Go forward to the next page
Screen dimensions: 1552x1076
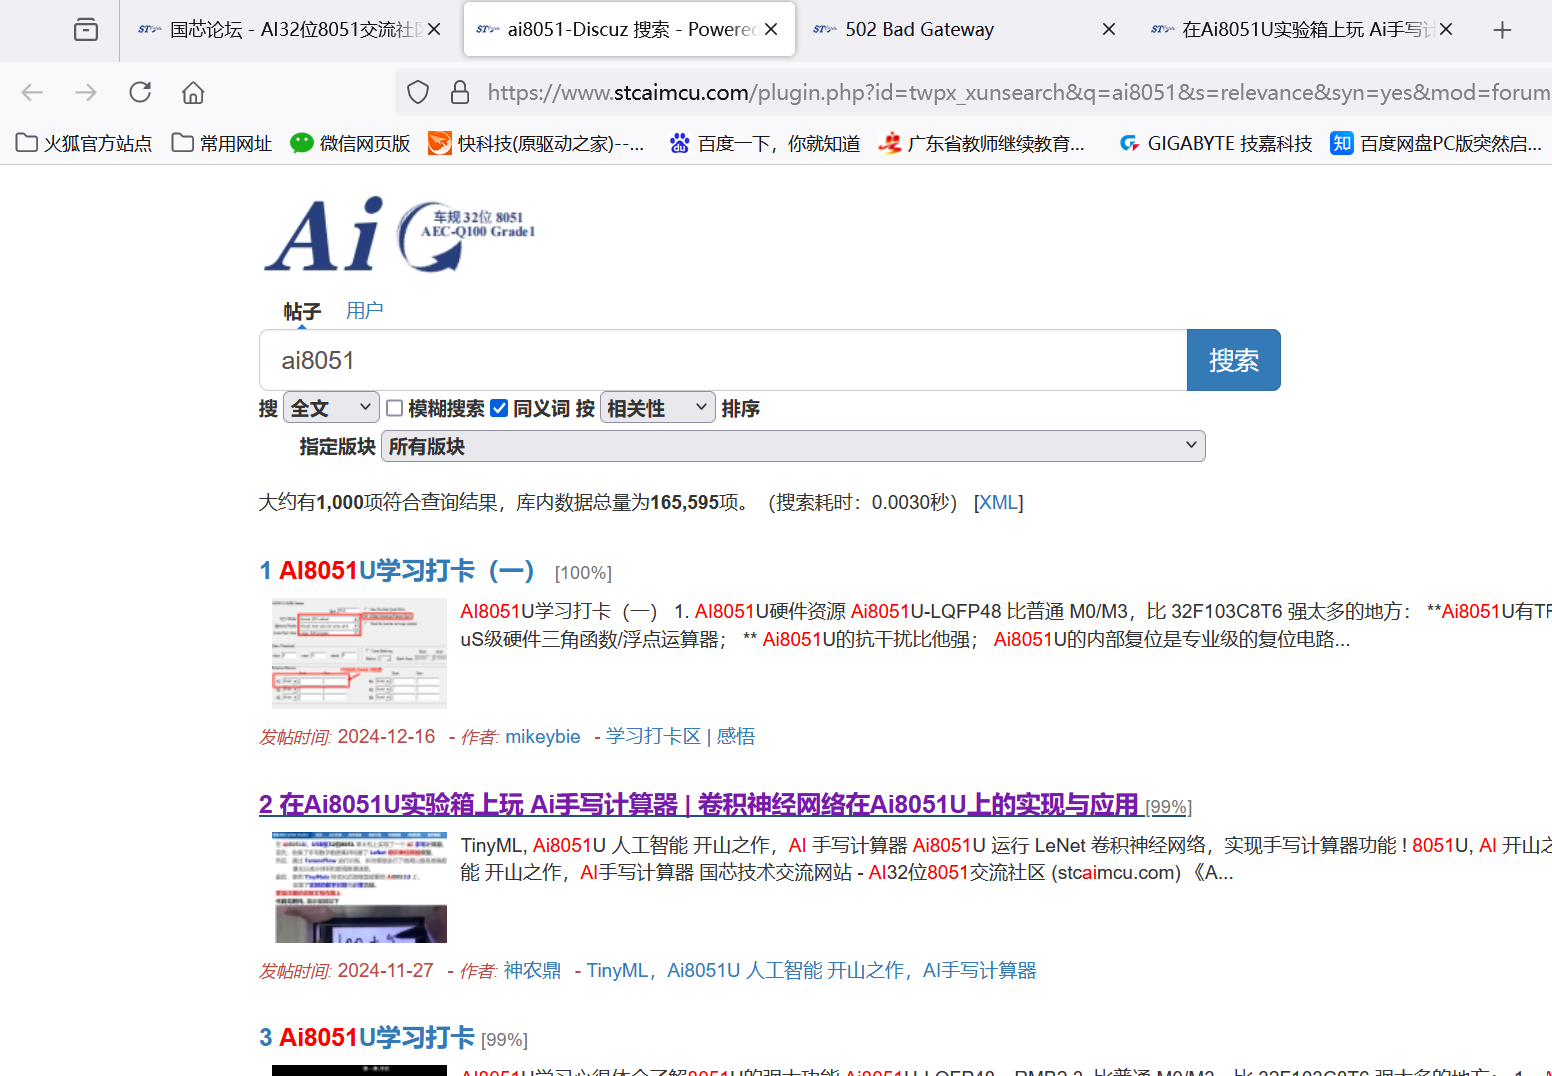click(x=86, y=93)
